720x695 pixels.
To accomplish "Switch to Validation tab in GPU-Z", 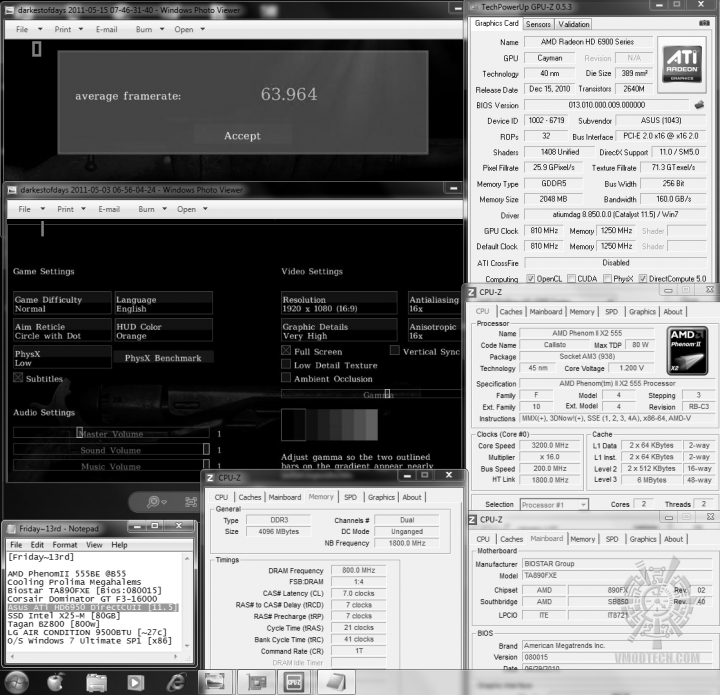I will click(x=574, y=24).
